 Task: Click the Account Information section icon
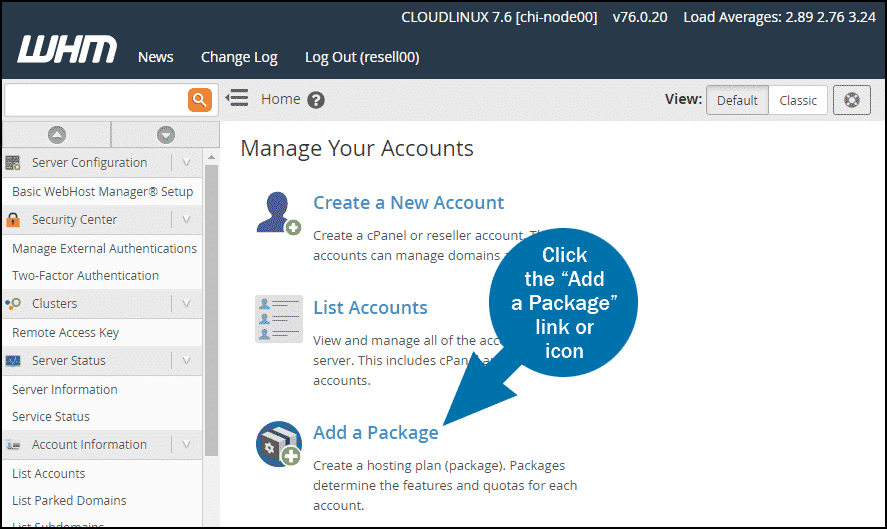pyautogui.click(x=13, y=445)
